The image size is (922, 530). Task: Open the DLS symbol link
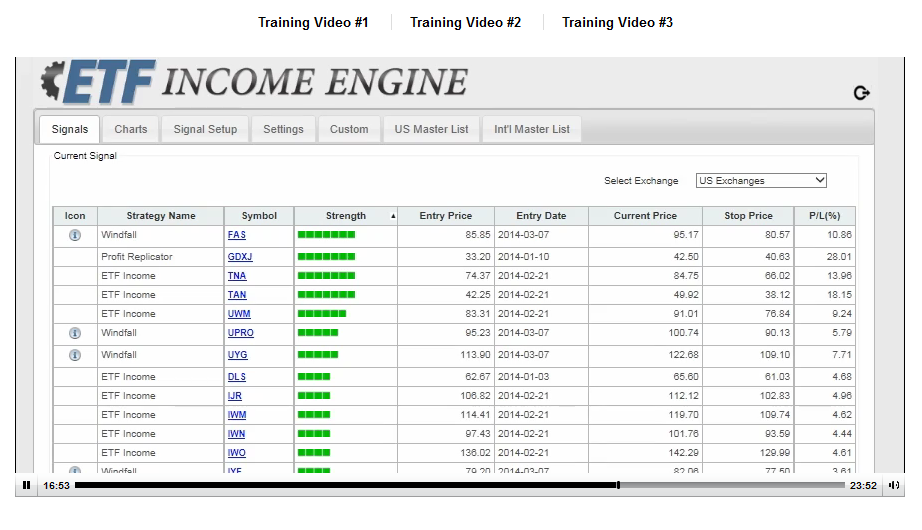(x=236, y=377)
